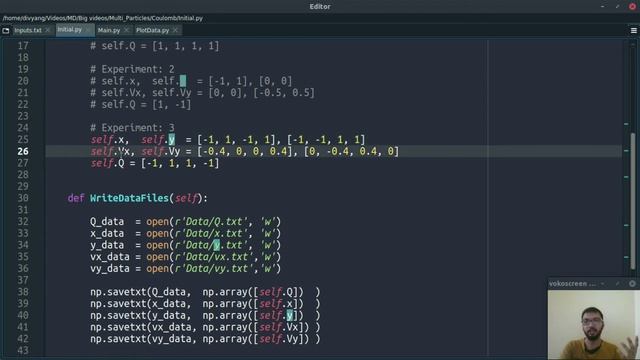Image resolution: width=640 pixels, height=360 pixels.
Task: Click the 'Editor' window title
Action: pos(320,7)
